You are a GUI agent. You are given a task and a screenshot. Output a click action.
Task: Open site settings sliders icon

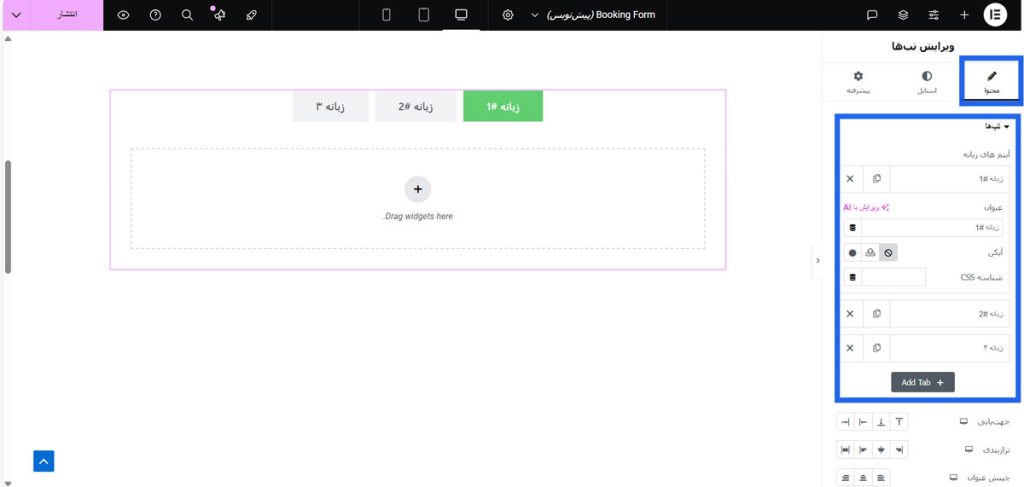934,15
